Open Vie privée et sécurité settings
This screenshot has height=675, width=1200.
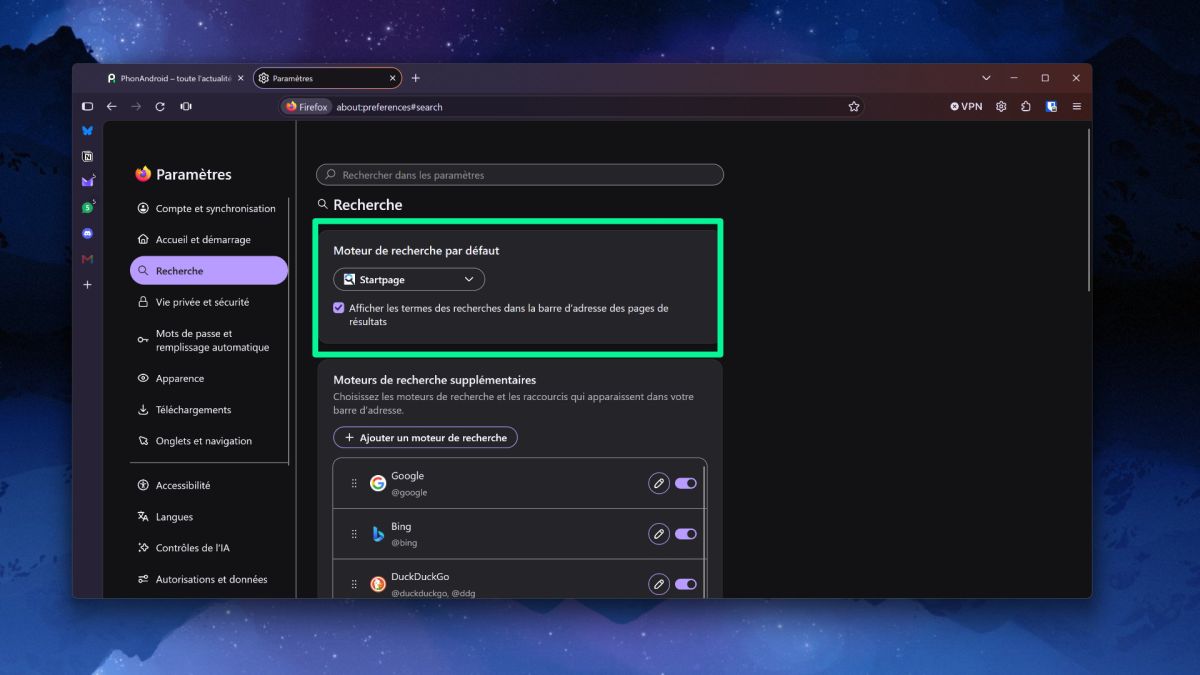click(208, 302)
